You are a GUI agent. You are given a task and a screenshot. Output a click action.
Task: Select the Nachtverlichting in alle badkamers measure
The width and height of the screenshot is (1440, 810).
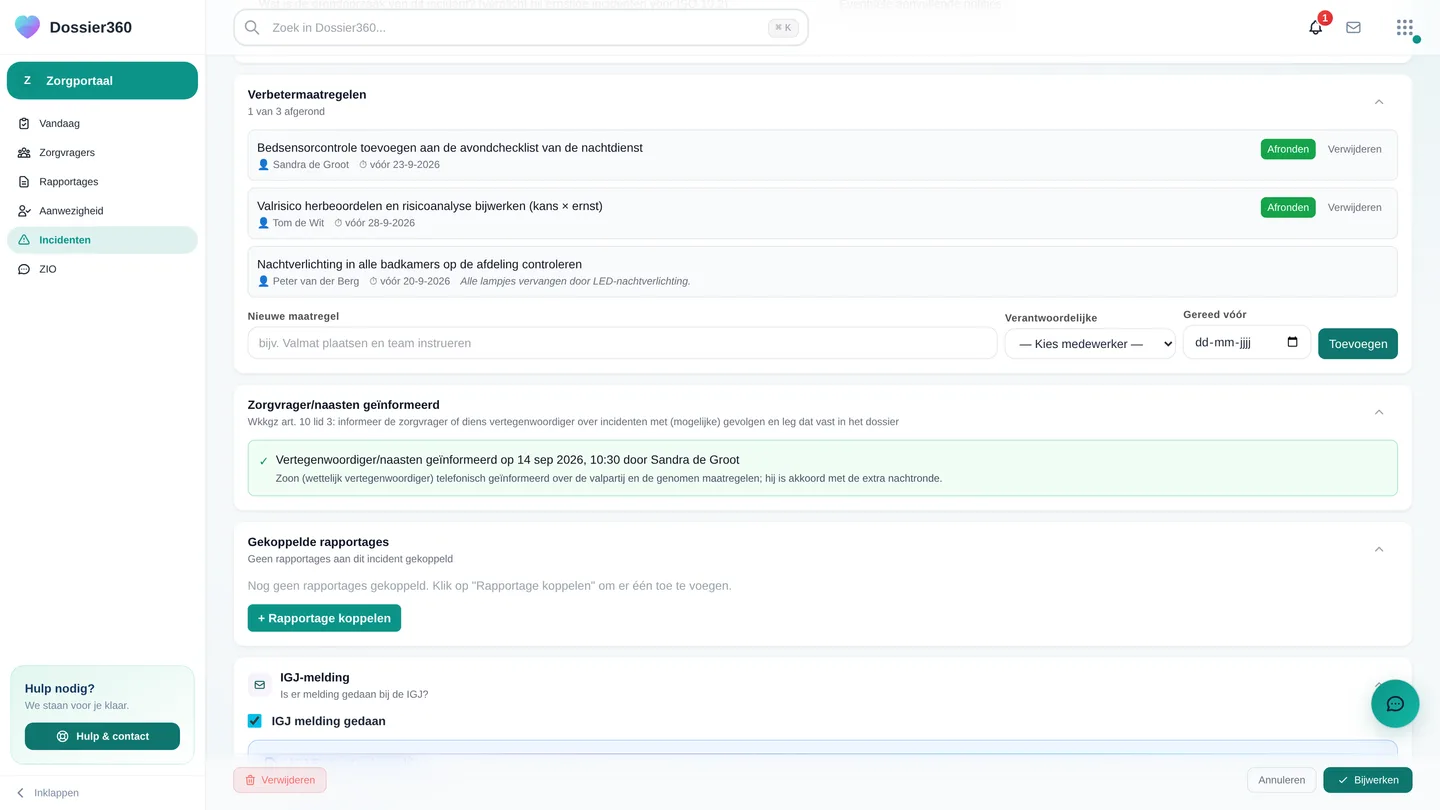pos(822,272)
